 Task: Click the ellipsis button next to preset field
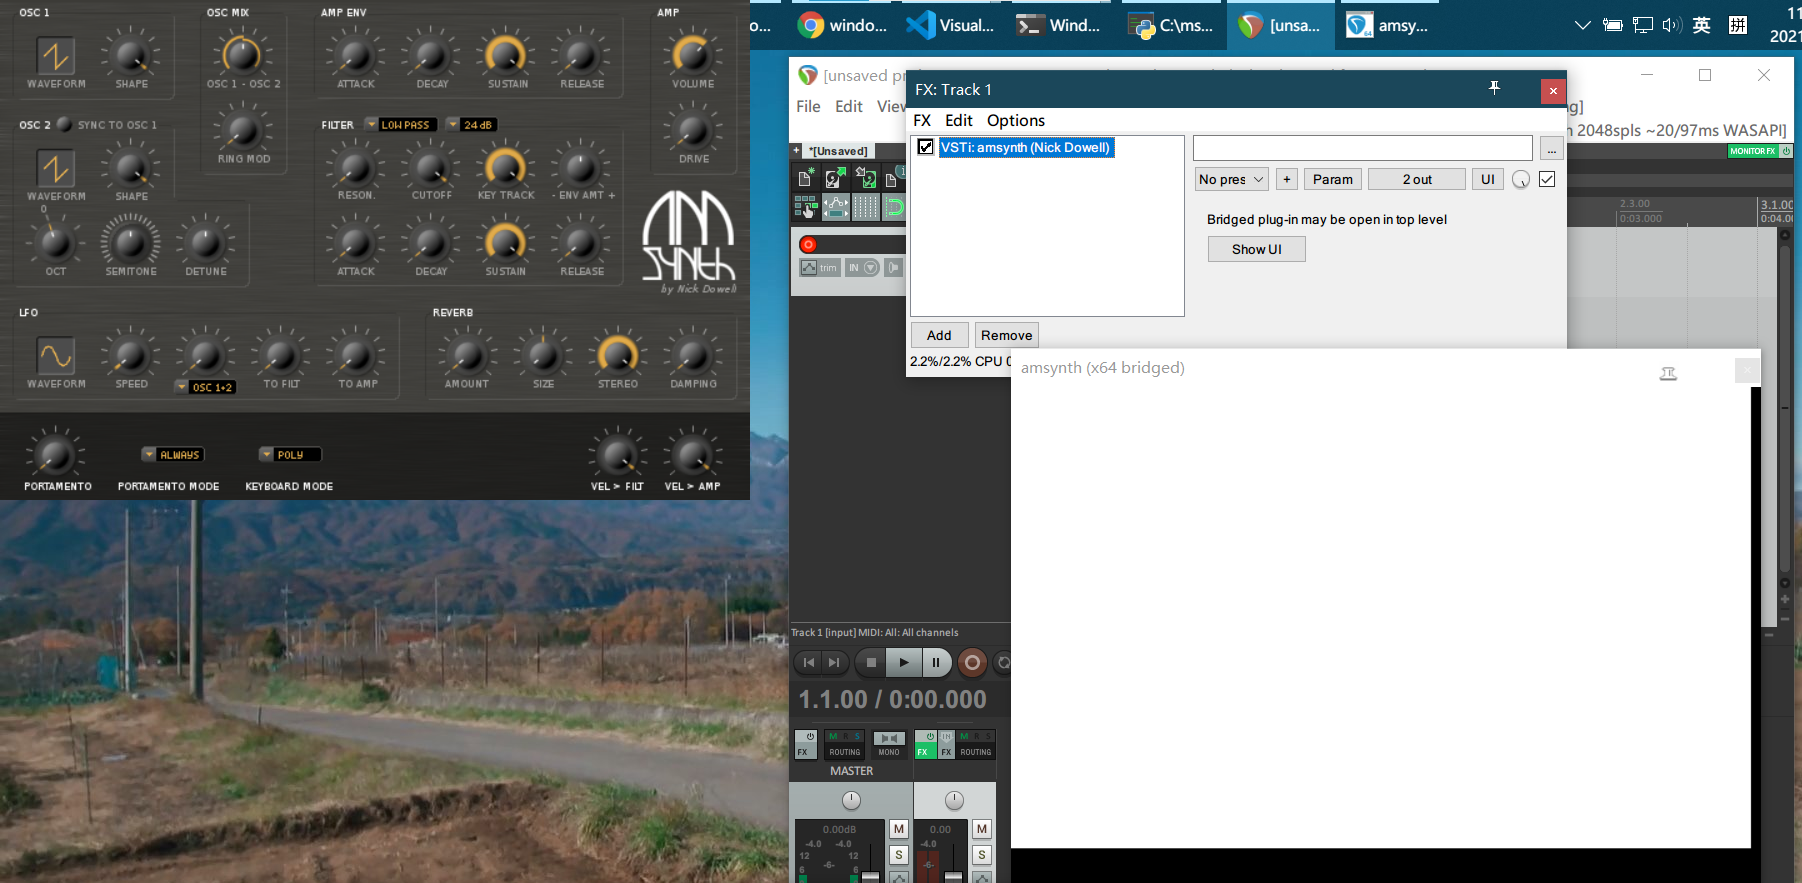click(x=1551, y=149)
